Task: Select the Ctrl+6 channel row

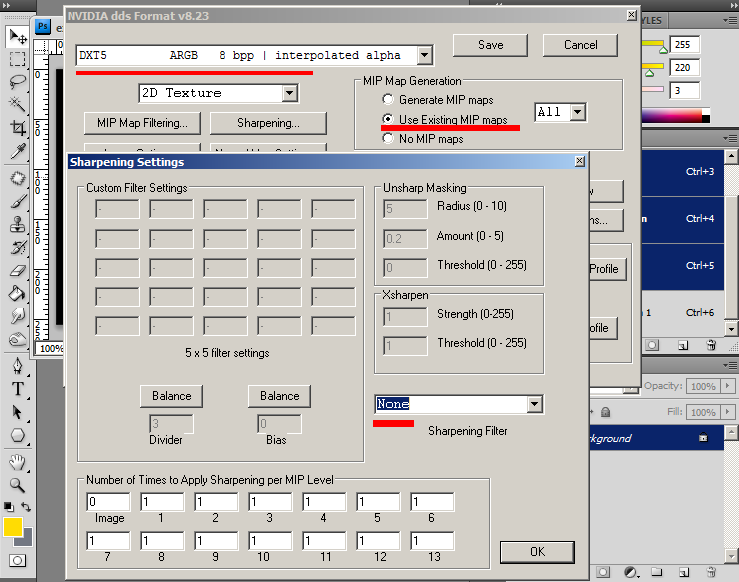Action: (682, 313)
